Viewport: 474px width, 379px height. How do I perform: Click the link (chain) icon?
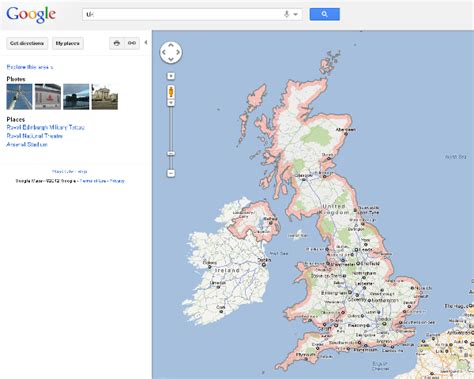pos(132,43)
